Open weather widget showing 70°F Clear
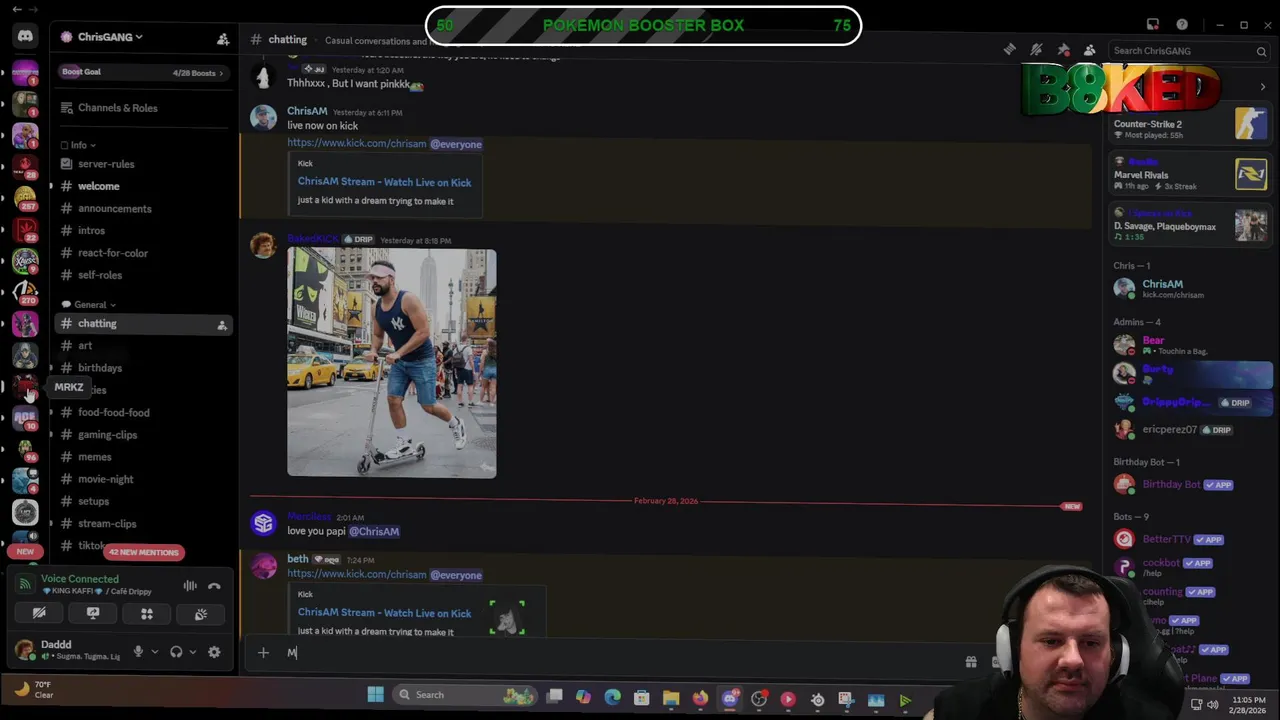1280x720 pixels. [x=35, y=689]
